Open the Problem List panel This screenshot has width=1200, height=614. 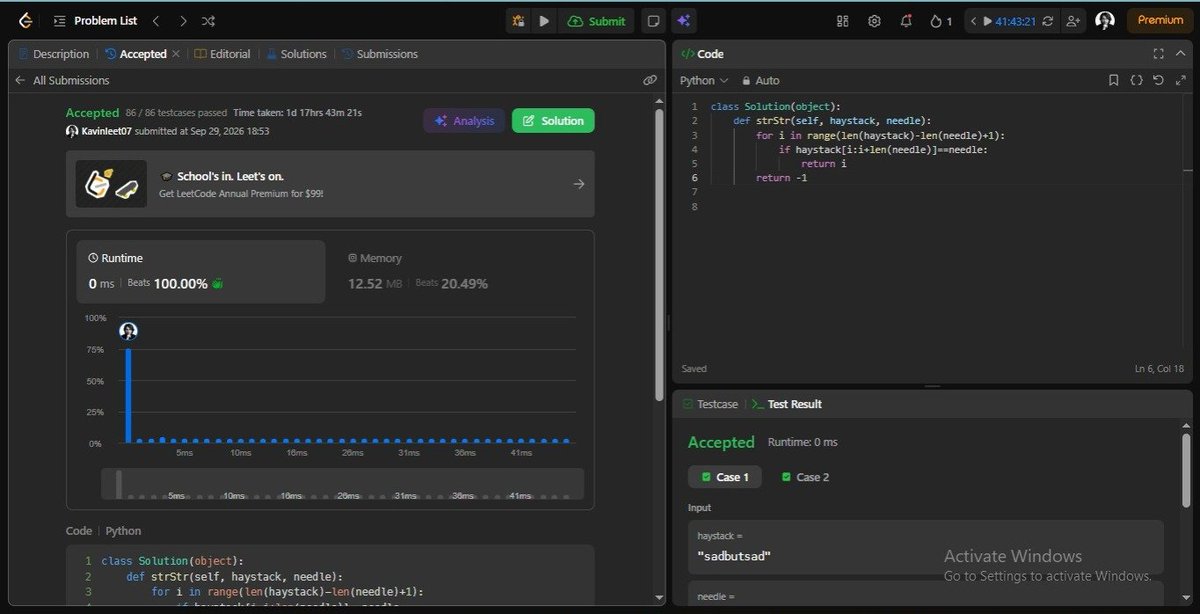93,20
